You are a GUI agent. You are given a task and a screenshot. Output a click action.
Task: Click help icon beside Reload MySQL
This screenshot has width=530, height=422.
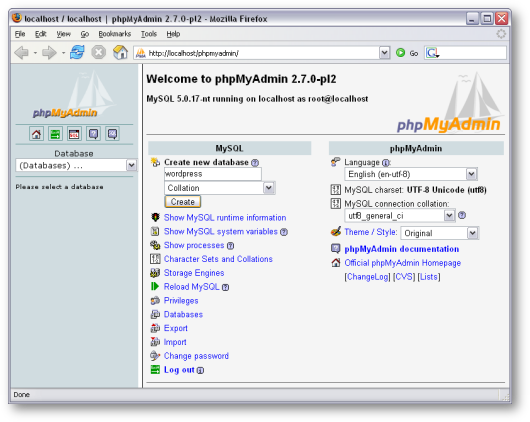(x=225, y=287)
